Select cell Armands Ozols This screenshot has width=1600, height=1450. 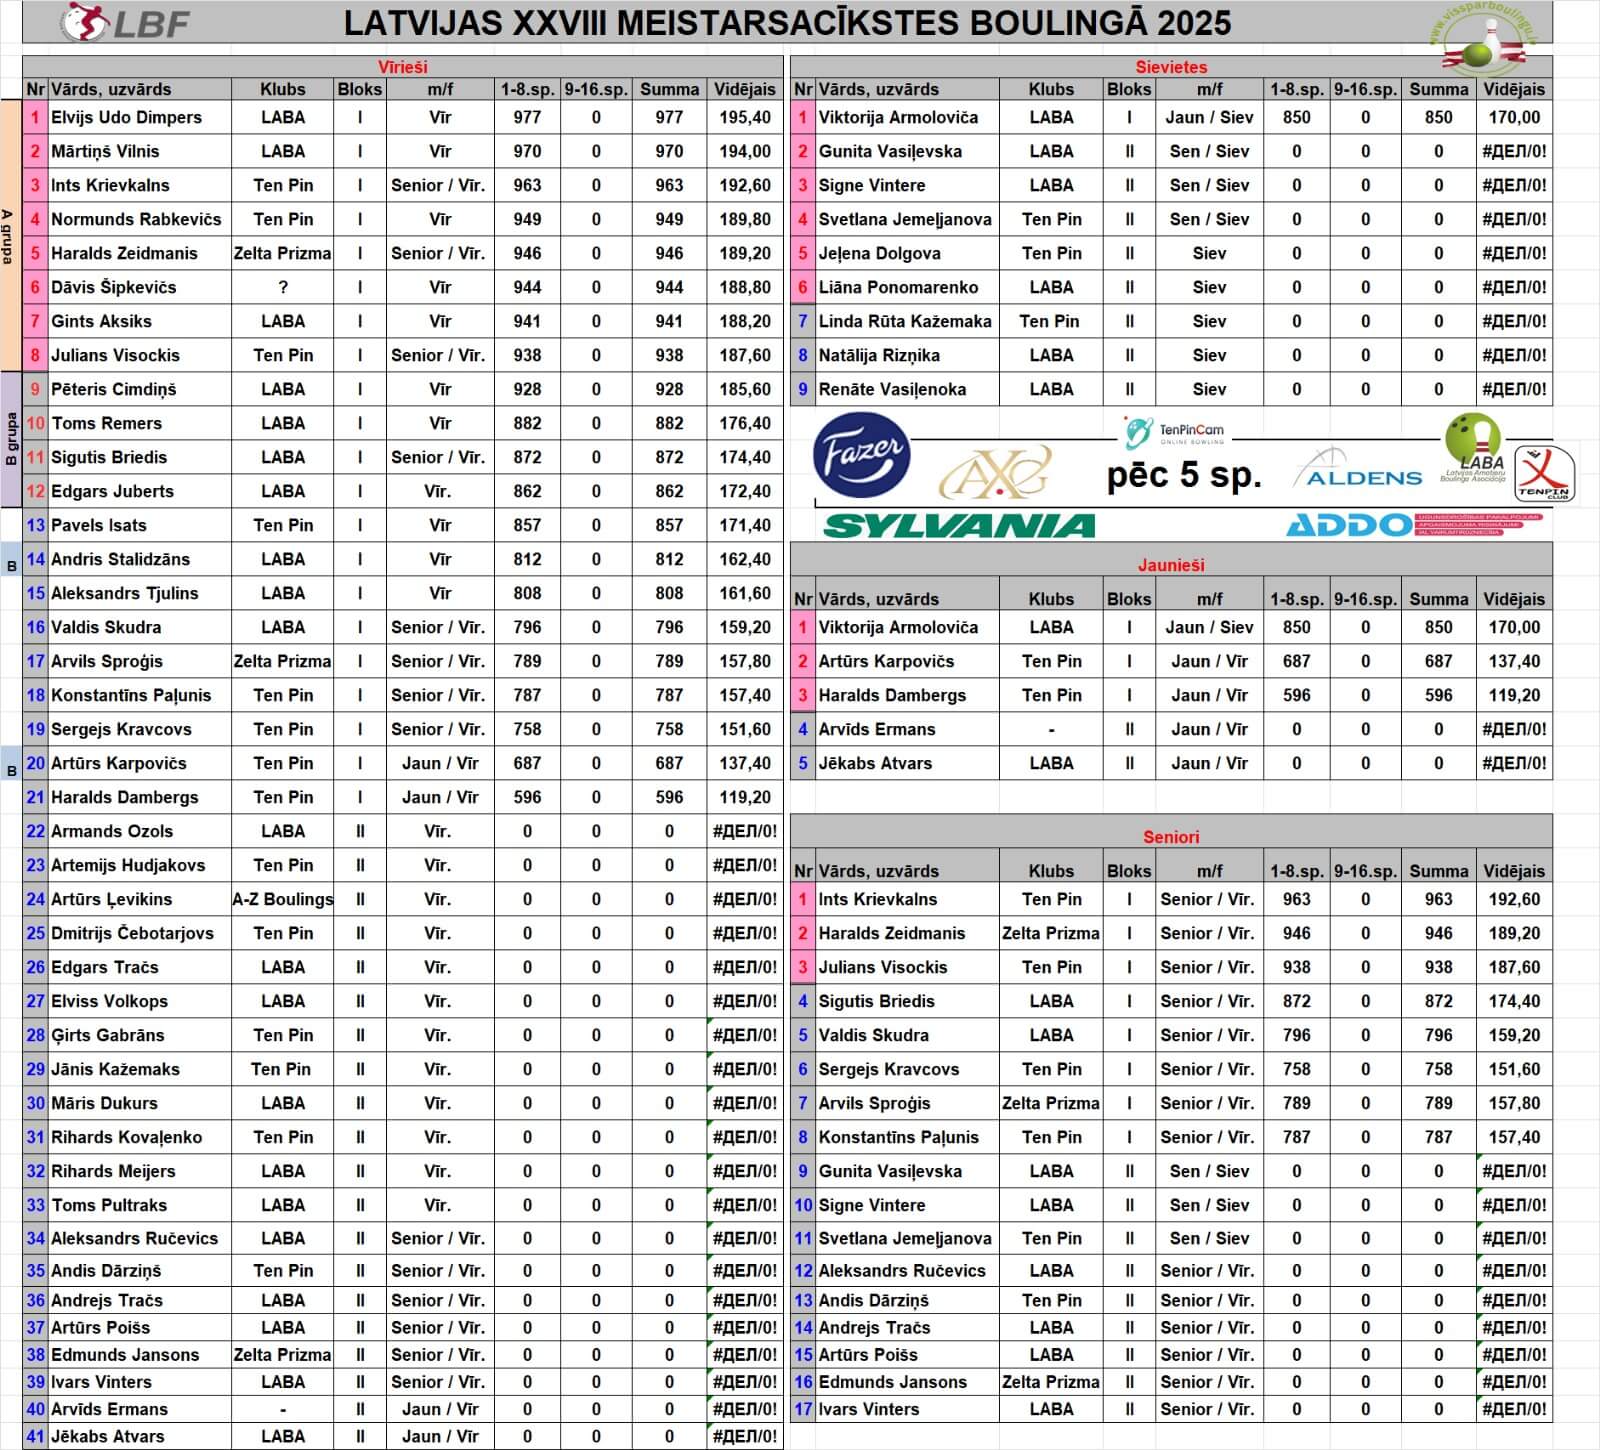pos(140,831)
